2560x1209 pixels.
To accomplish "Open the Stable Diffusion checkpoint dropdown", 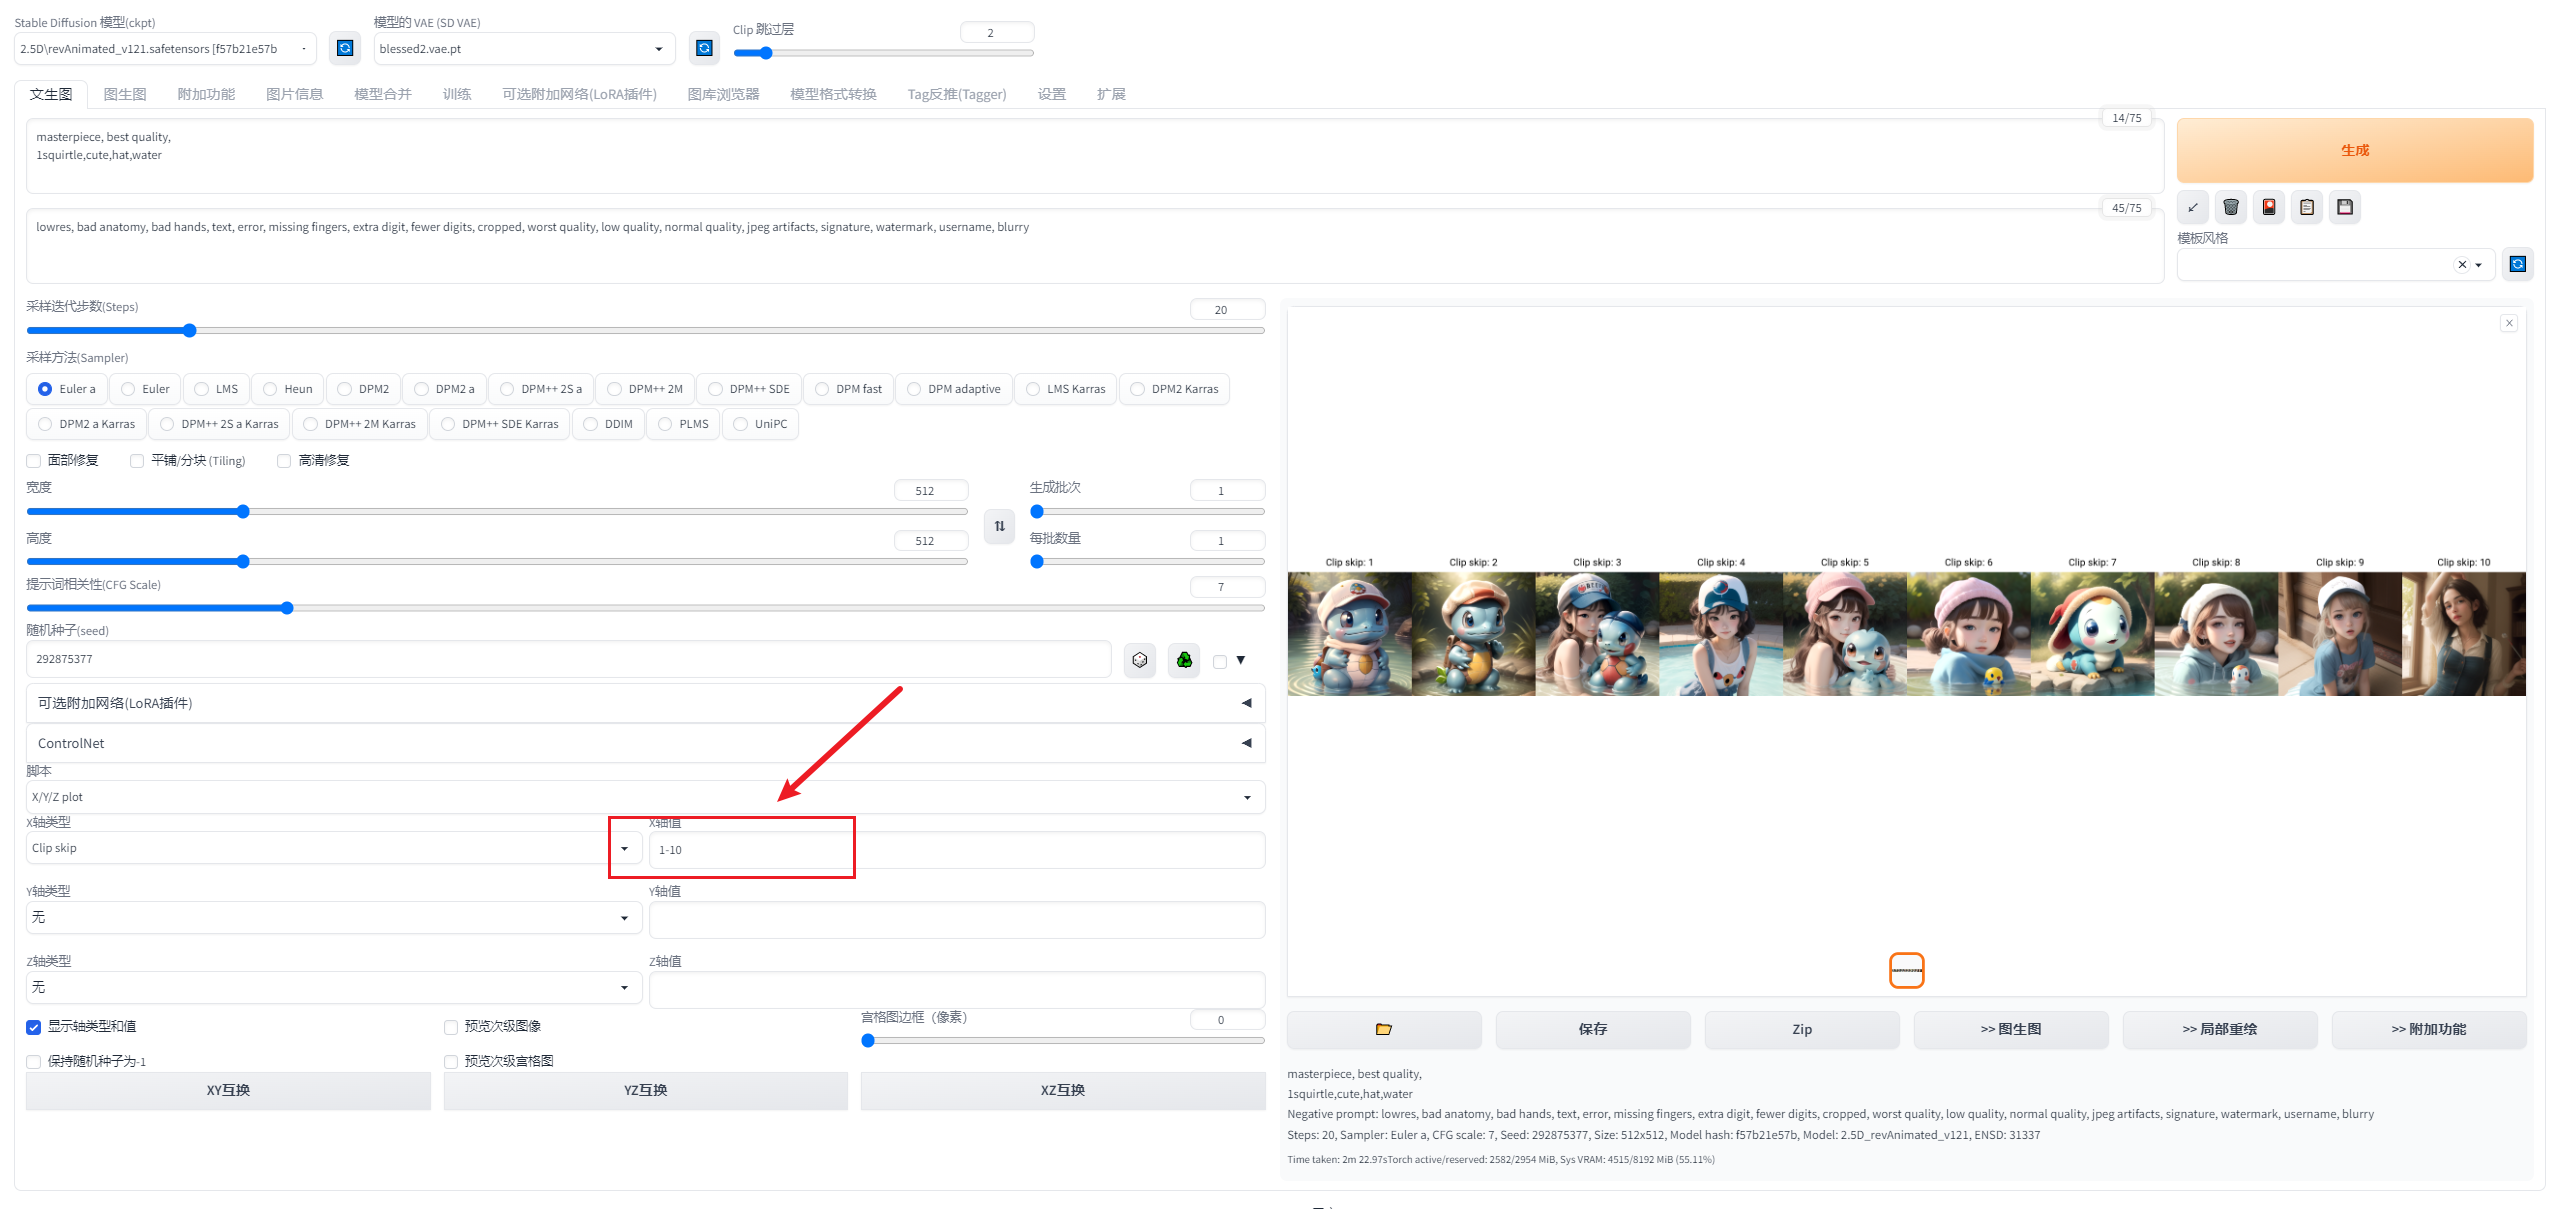I will point(165,48).
